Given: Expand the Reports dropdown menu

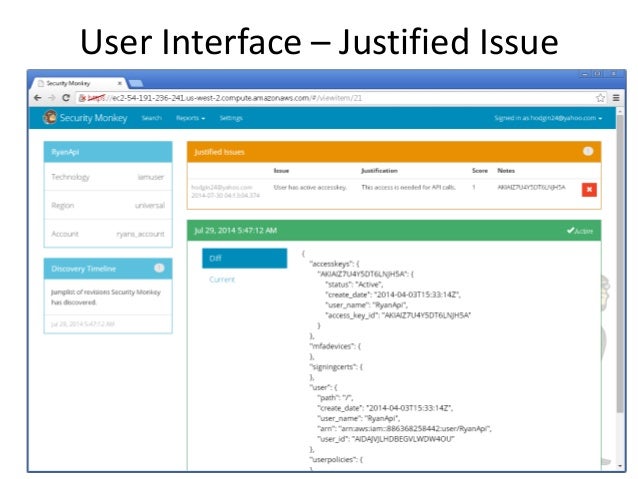Looking at the screenshot, I should click(190, 118).
